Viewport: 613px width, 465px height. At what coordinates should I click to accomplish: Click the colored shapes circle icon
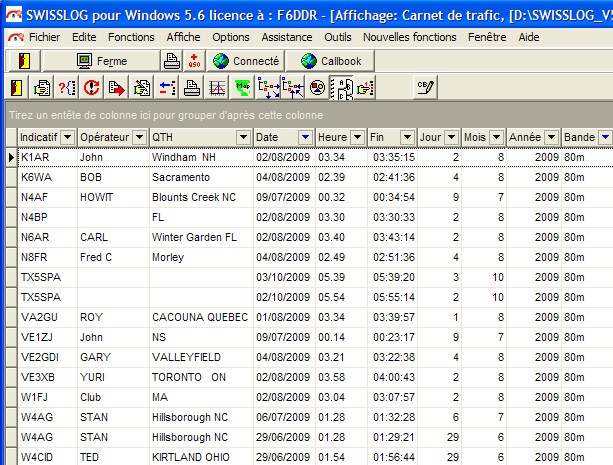point(317,88)
